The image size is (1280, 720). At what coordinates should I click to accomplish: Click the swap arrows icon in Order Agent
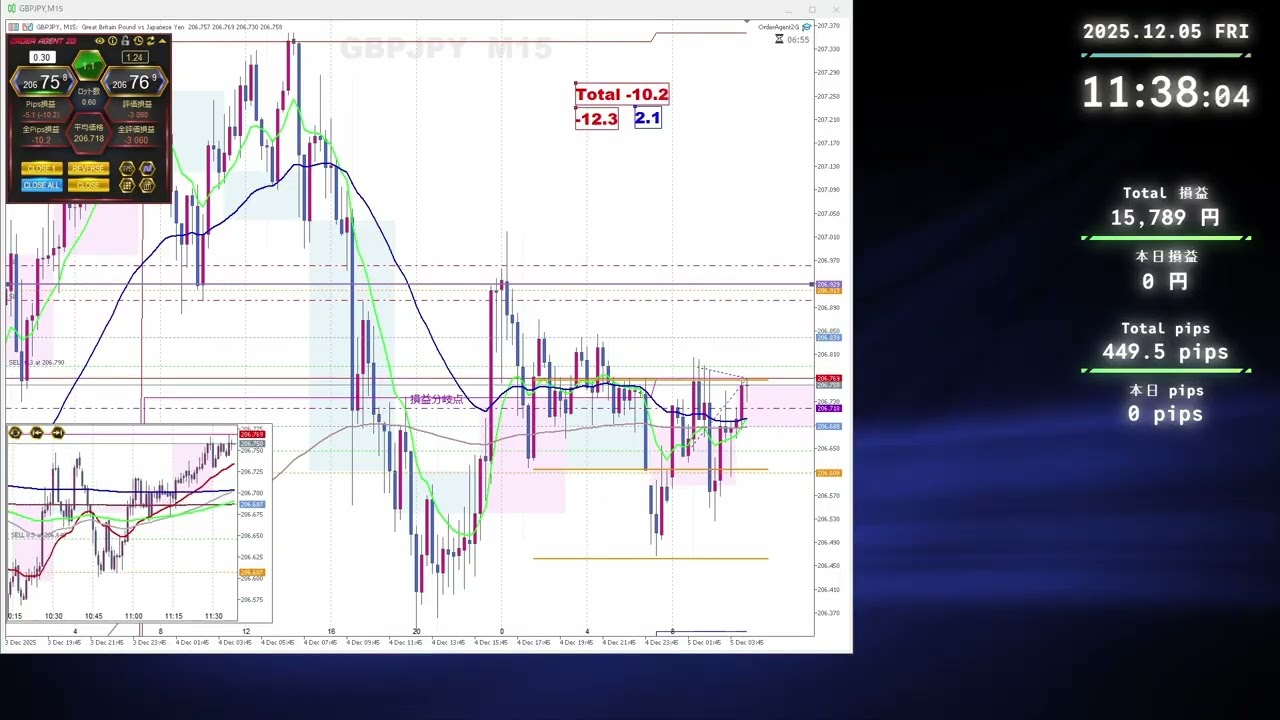click(150, 41)
